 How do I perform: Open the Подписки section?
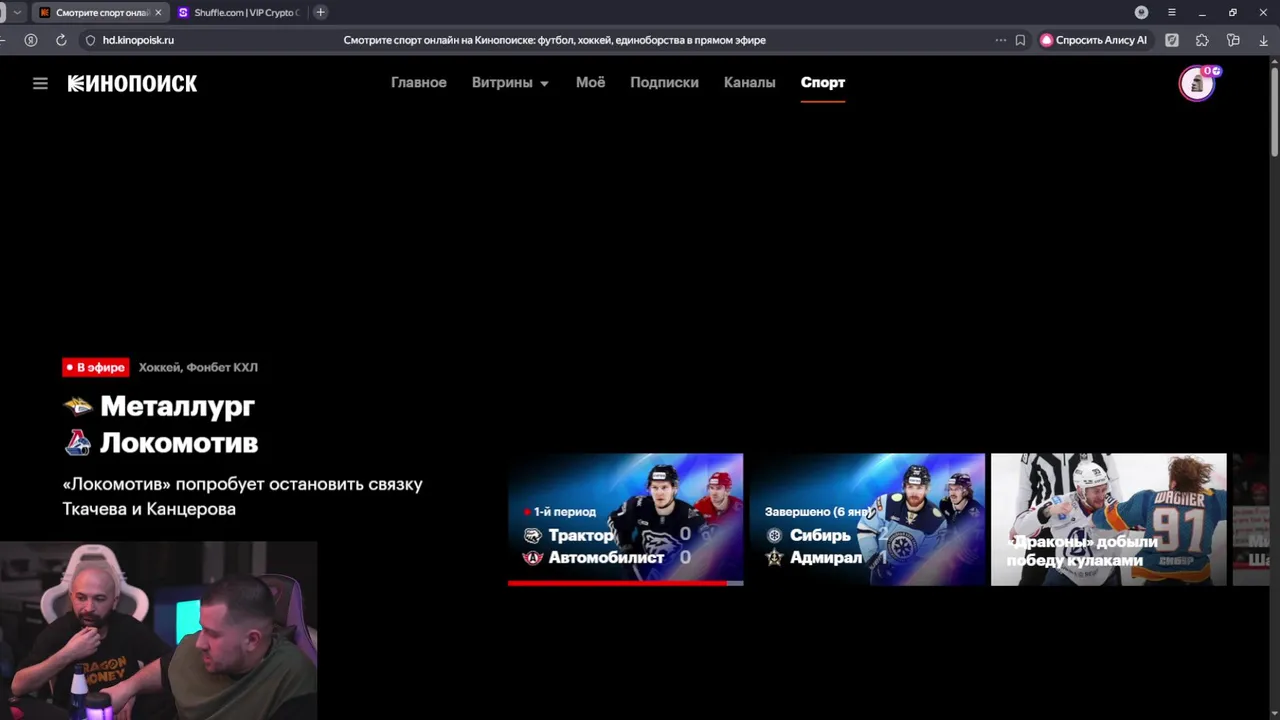664,83
